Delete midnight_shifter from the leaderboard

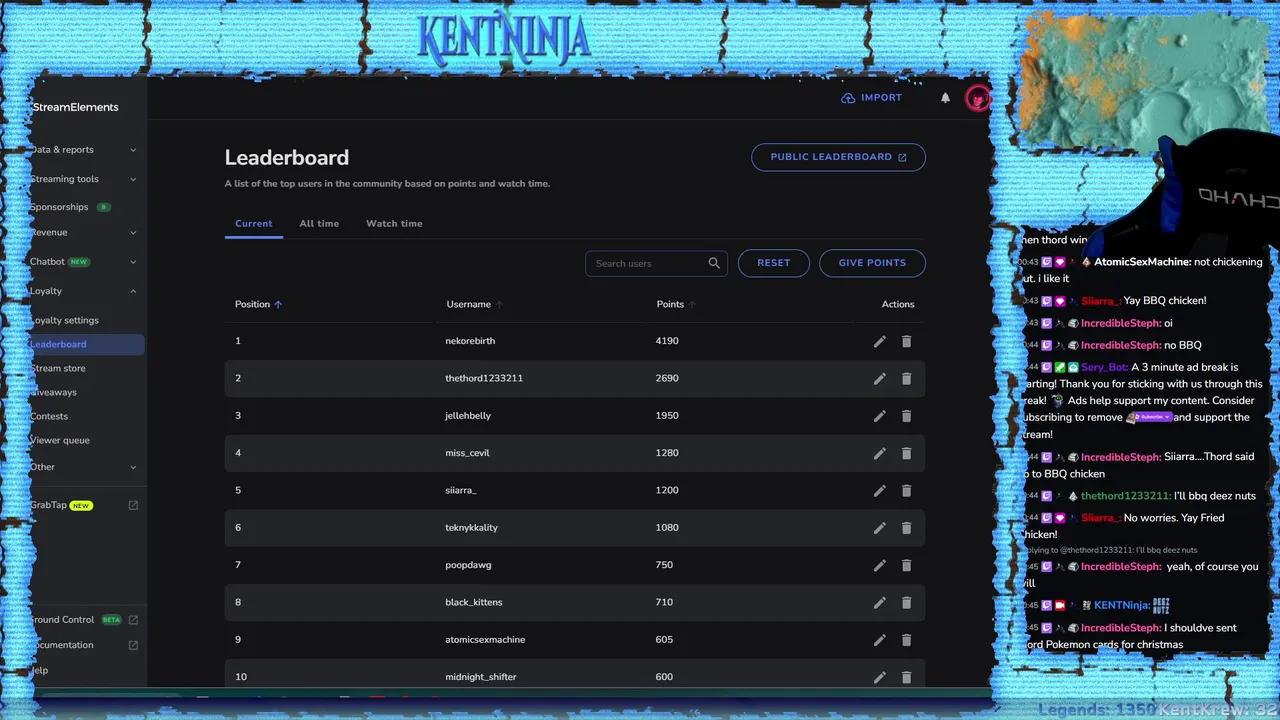[906, 677]
